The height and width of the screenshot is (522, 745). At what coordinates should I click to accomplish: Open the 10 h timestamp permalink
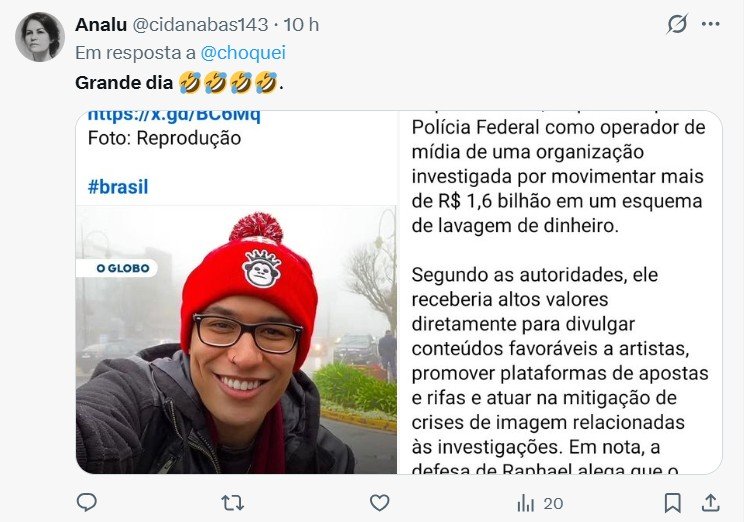301,25
